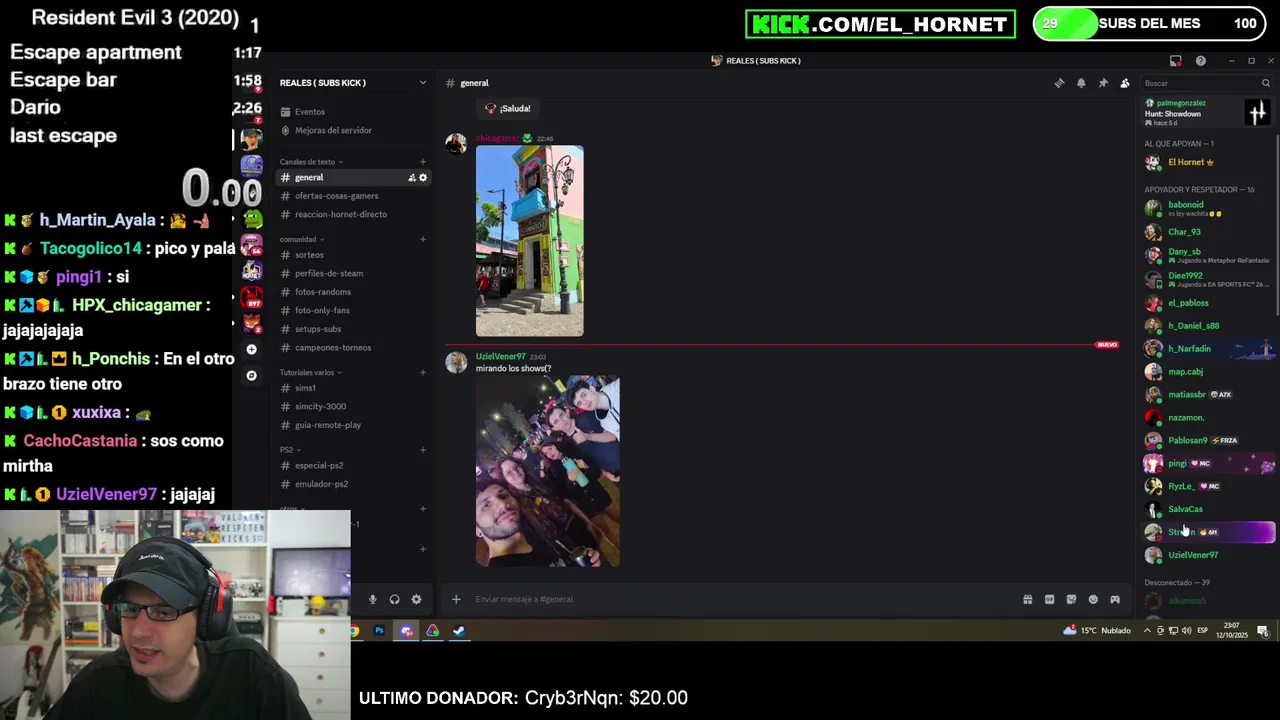This screenshot has width=1280, height=720.
Task: Open babonoid member profile
Action: 1208,208
